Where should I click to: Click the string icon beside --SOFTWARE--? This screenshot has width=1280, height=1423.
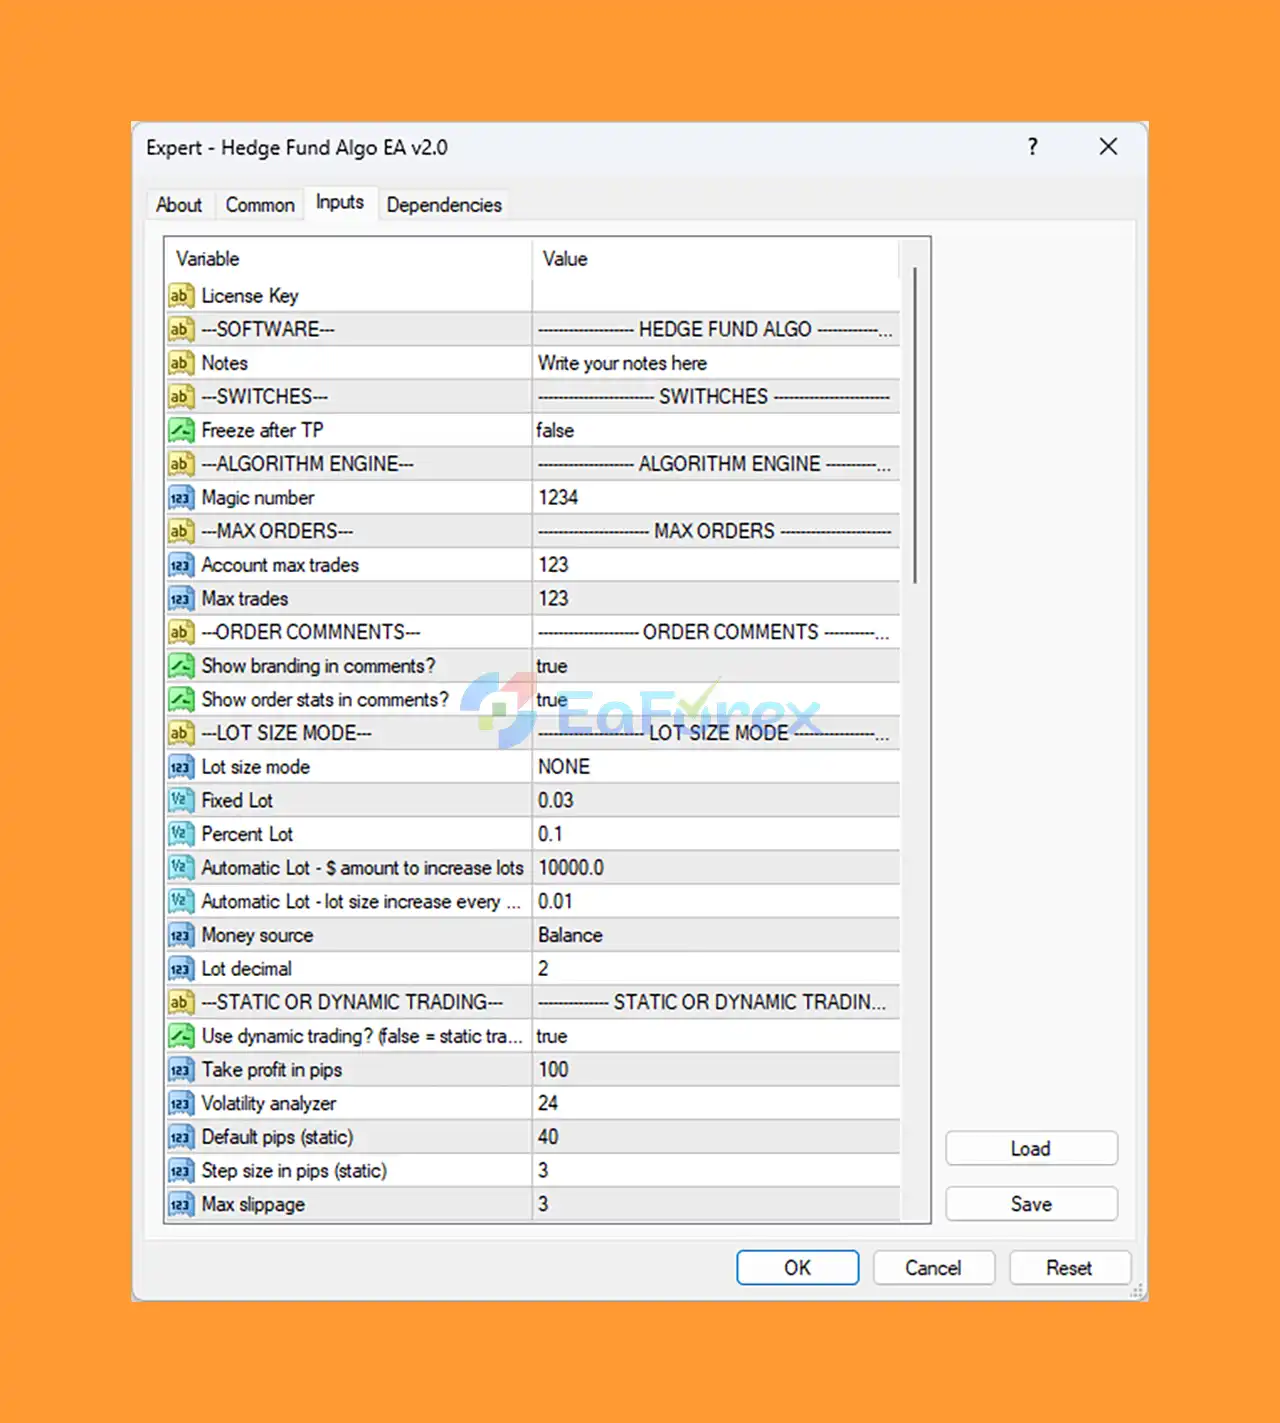(180, 329)
